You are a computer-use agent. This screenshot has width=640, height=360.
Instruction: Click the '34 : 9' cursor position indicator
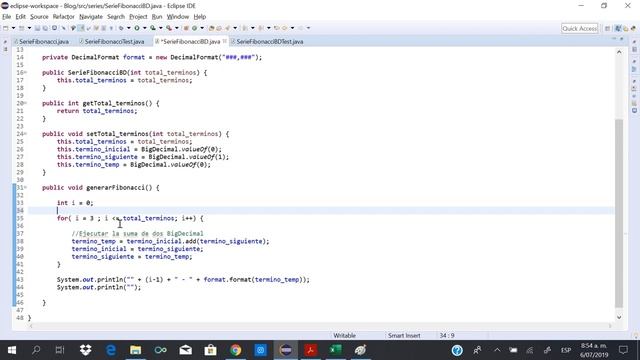pos(447,336)
